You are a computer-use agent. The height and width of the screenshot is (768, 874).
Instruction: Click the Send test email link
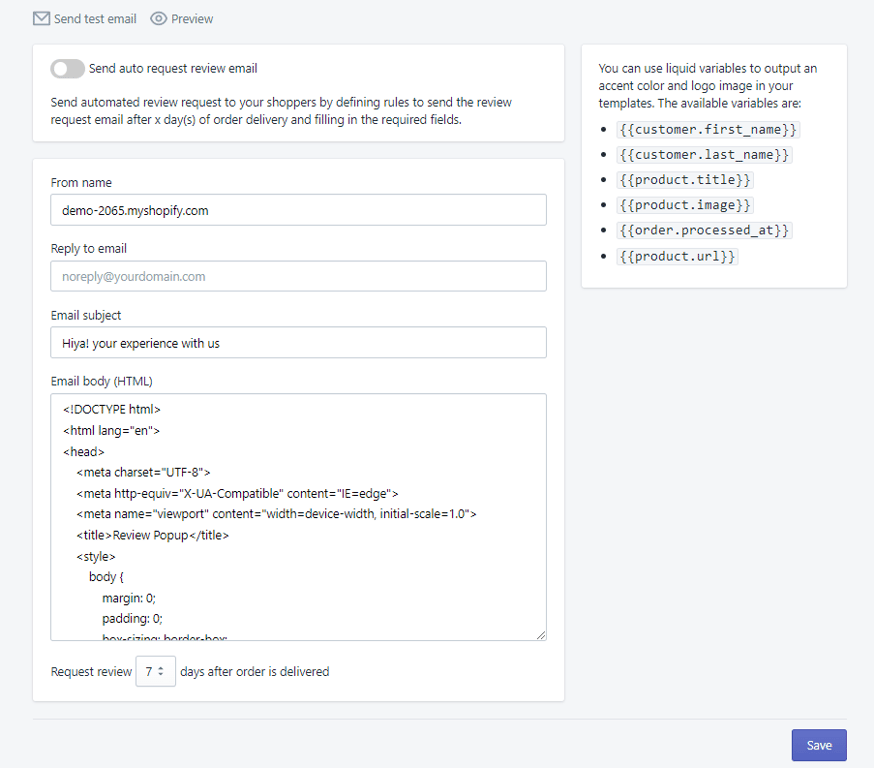pos(95,19)
